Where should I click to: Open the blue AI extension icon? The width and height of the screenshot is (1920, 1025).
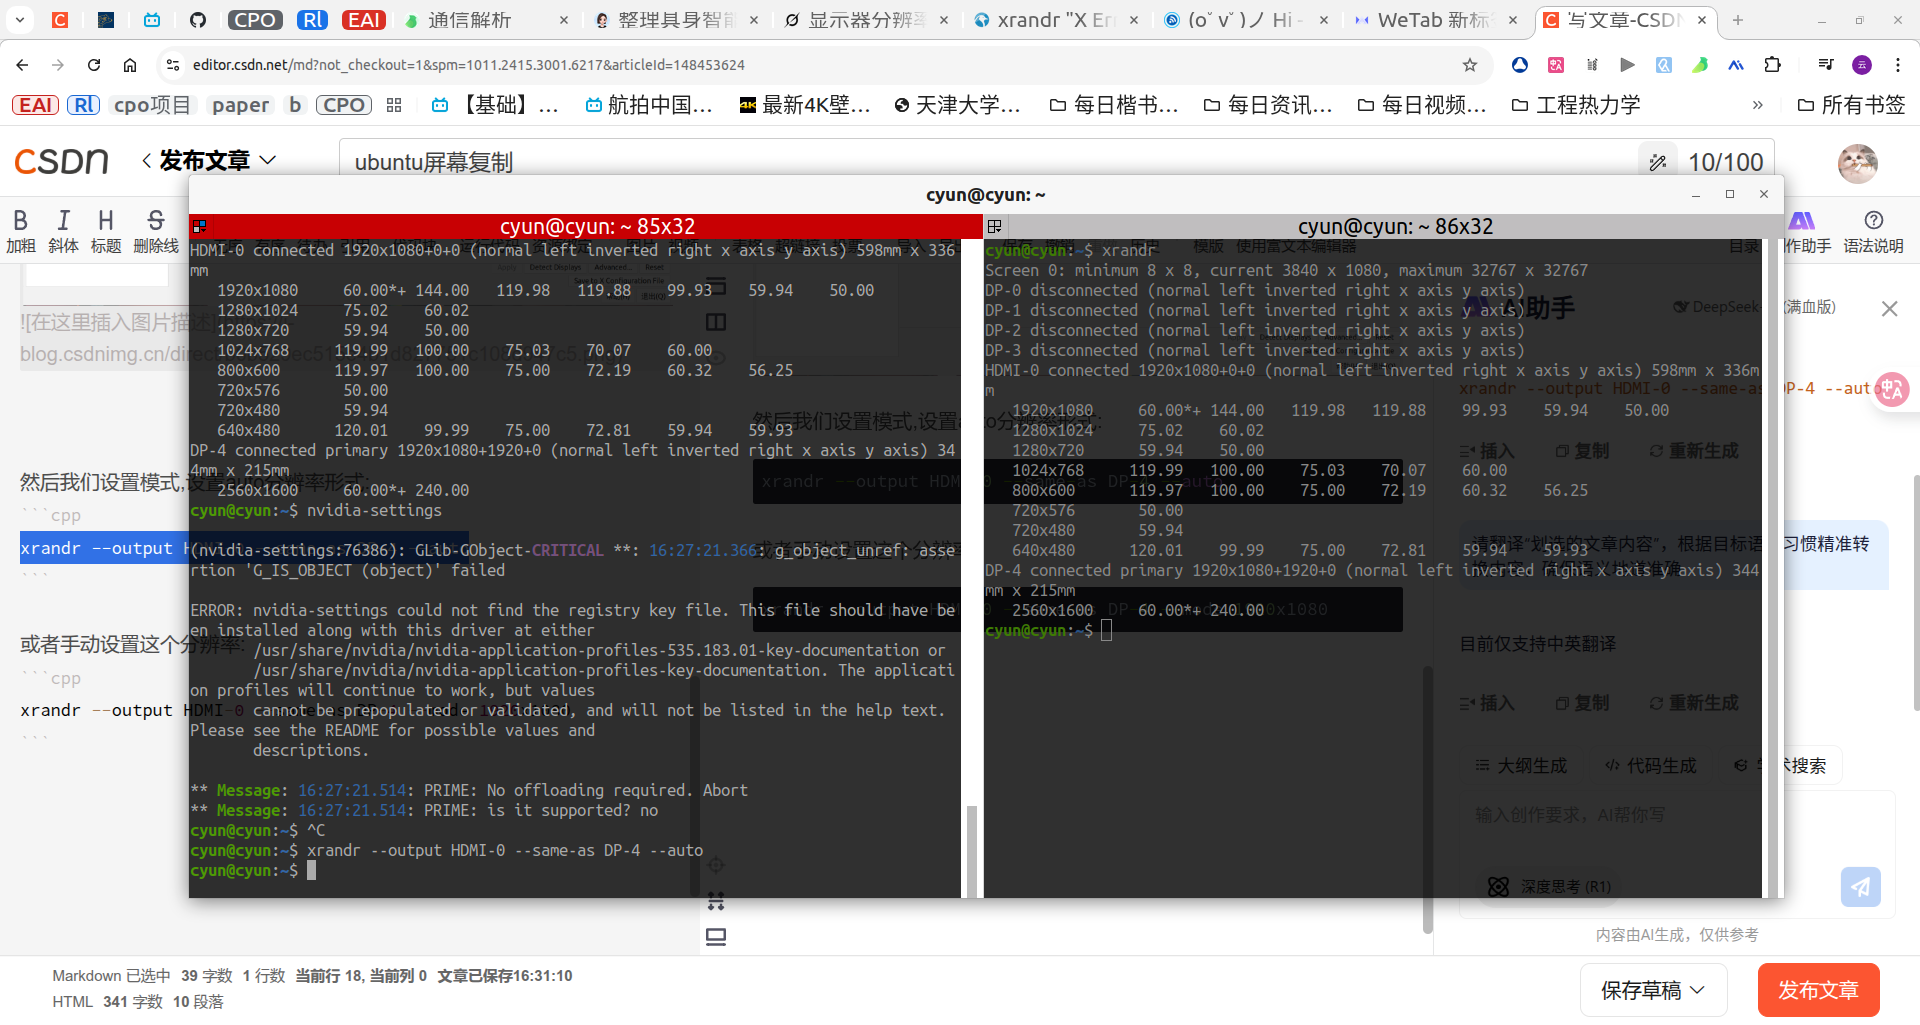(1736, 65)
